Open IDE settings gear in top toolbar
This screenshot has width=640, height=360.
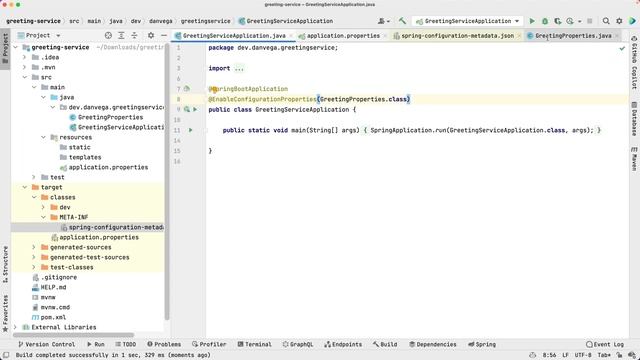point(619,21)
